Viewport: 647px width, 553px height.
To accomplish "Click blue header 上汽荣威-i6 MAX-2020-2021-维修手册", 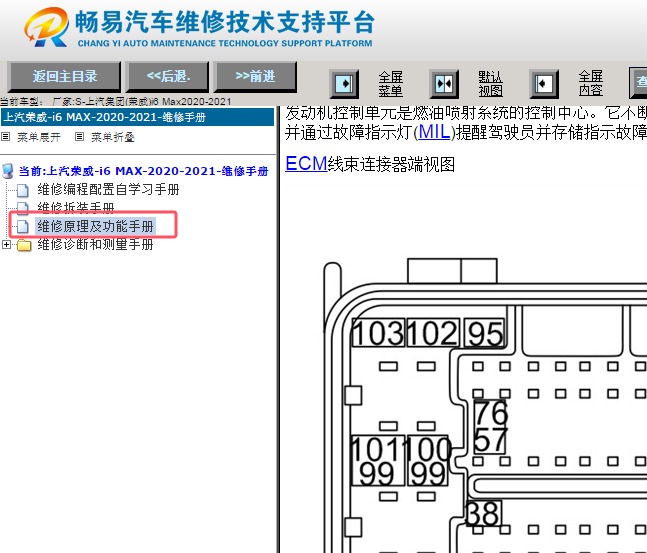I will tap(137, 117).
